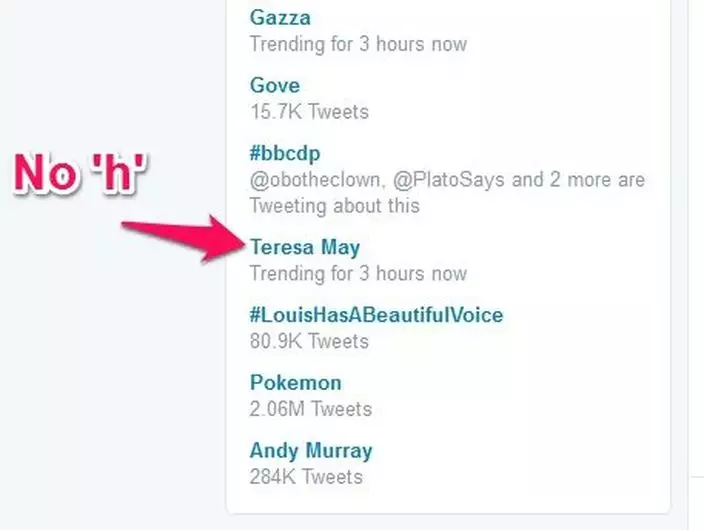Click the 'Tweeting about this' line
The width and height of the screenshot is (704, 530).
[334, 206]
